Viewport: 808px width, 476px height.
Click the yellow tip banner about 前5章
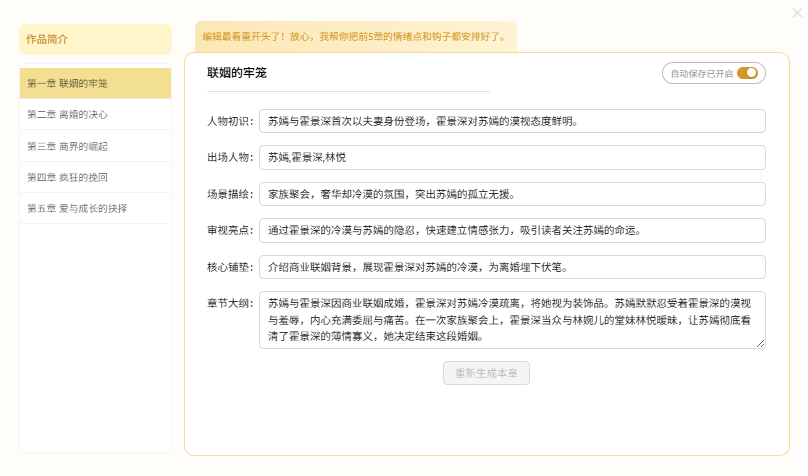(x=356, y=37)
